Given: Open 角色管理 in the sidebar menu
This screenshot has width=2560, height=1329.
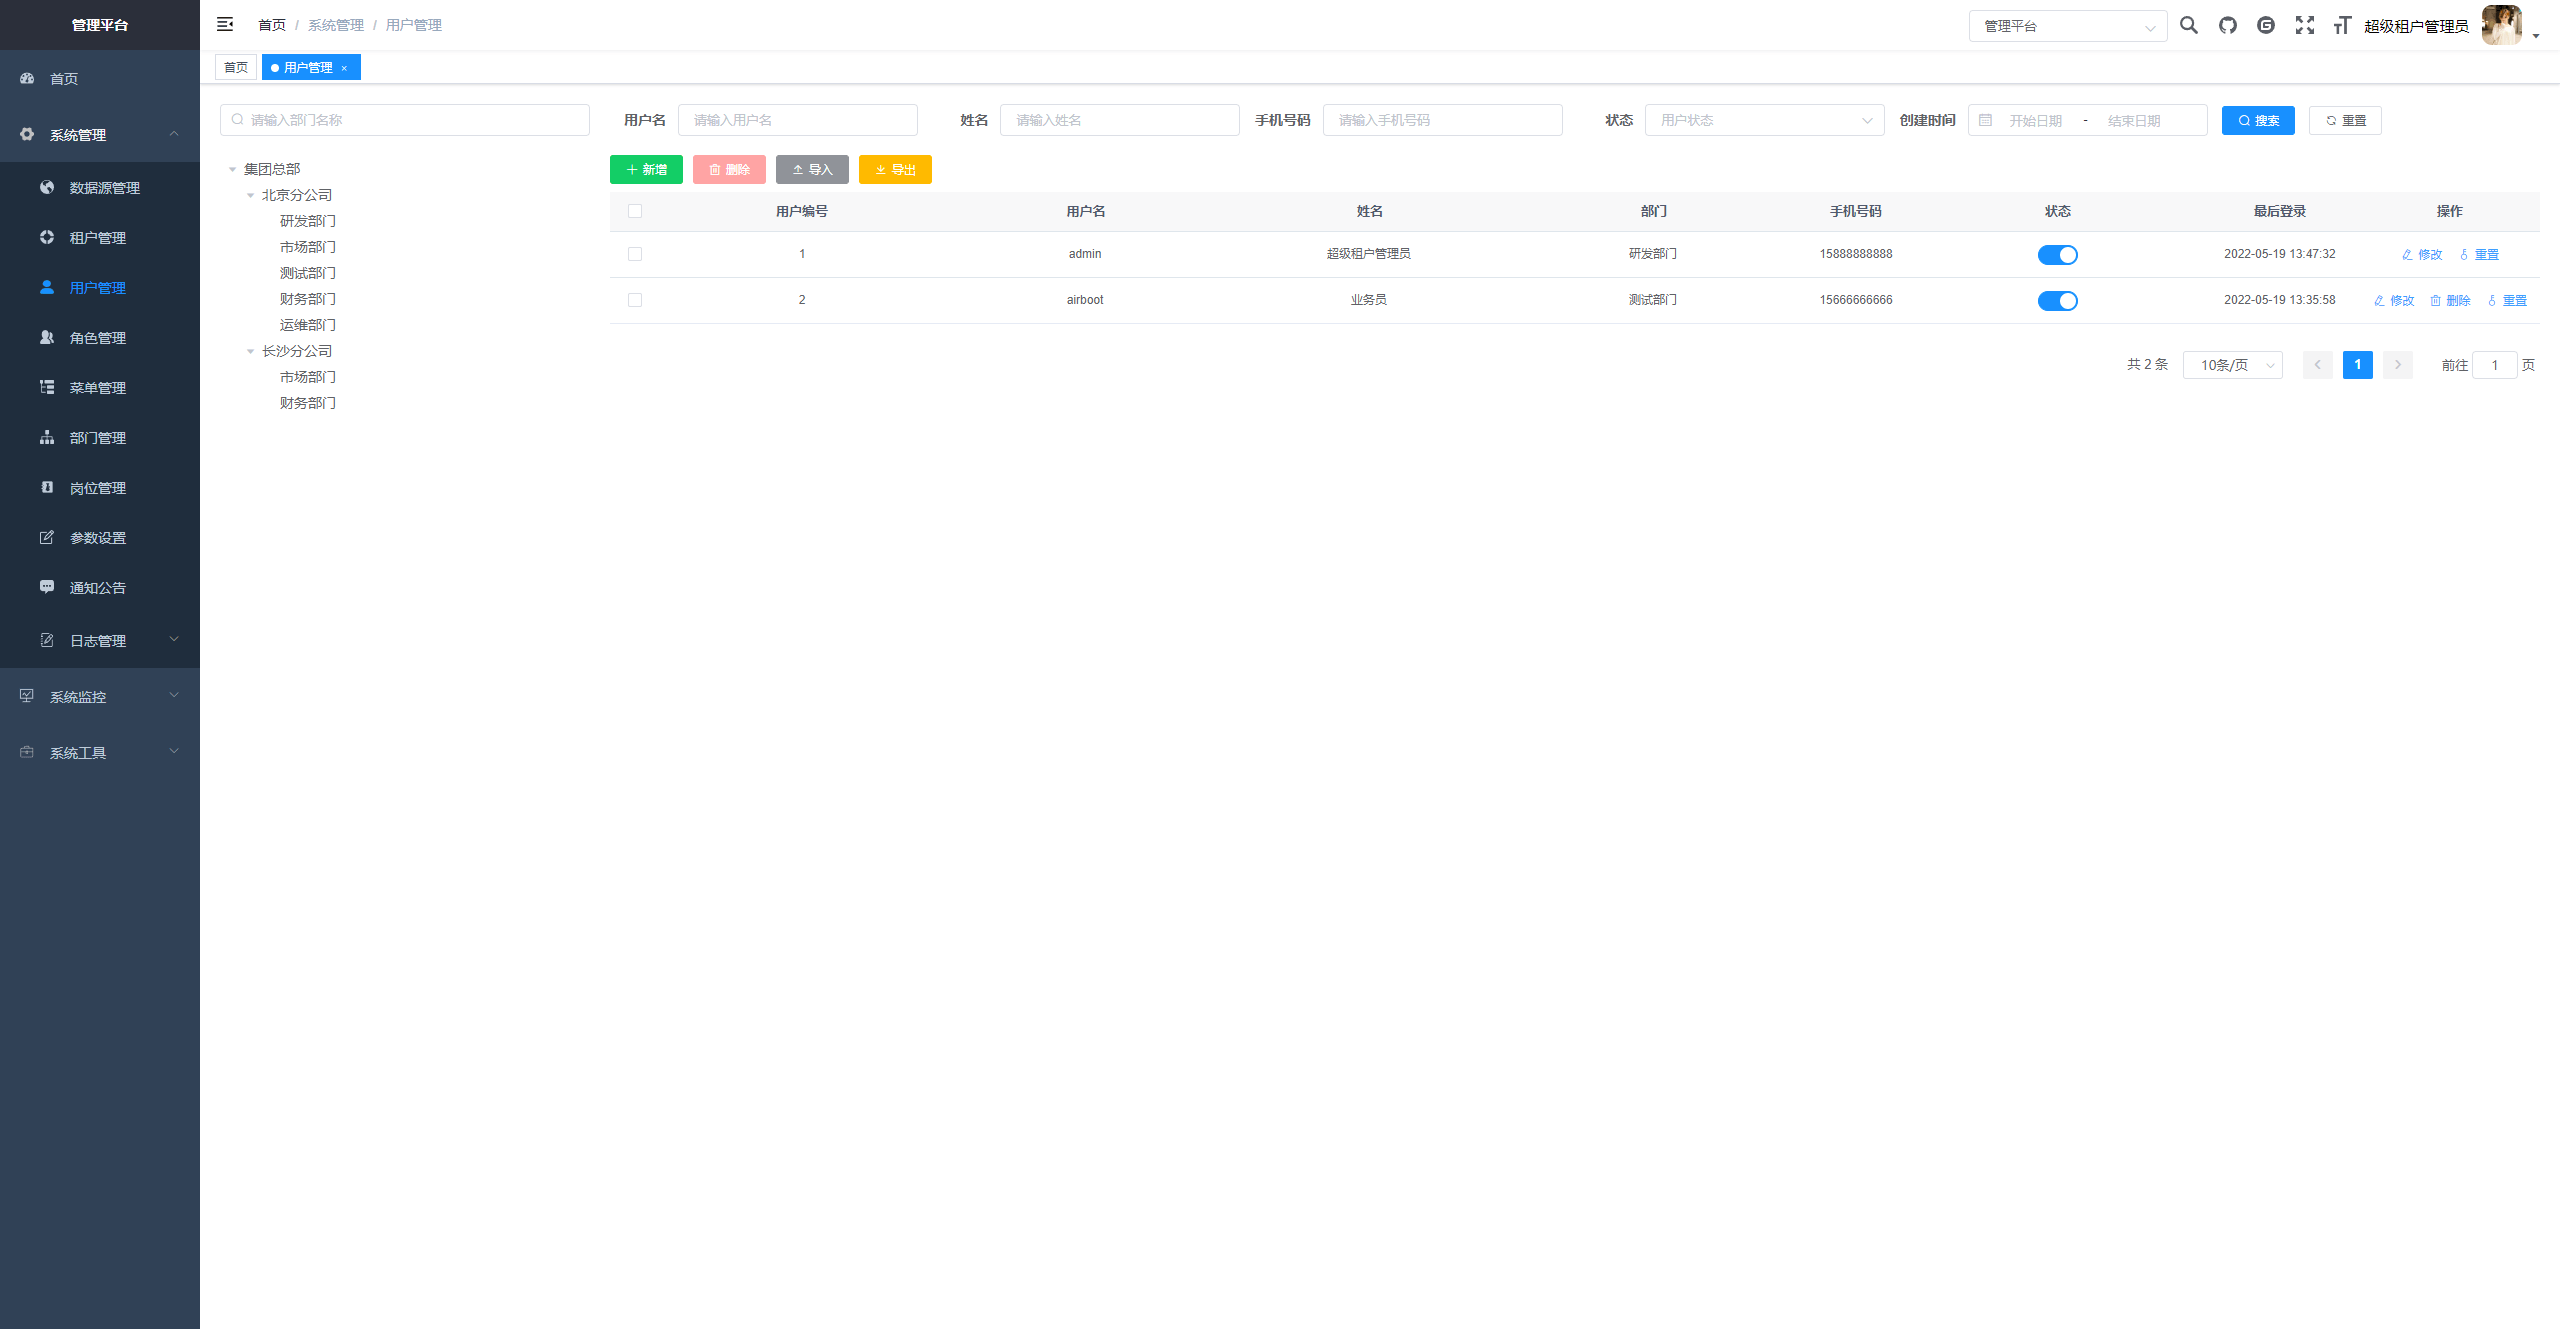Looking at the screenshot, I should (97, 338).
